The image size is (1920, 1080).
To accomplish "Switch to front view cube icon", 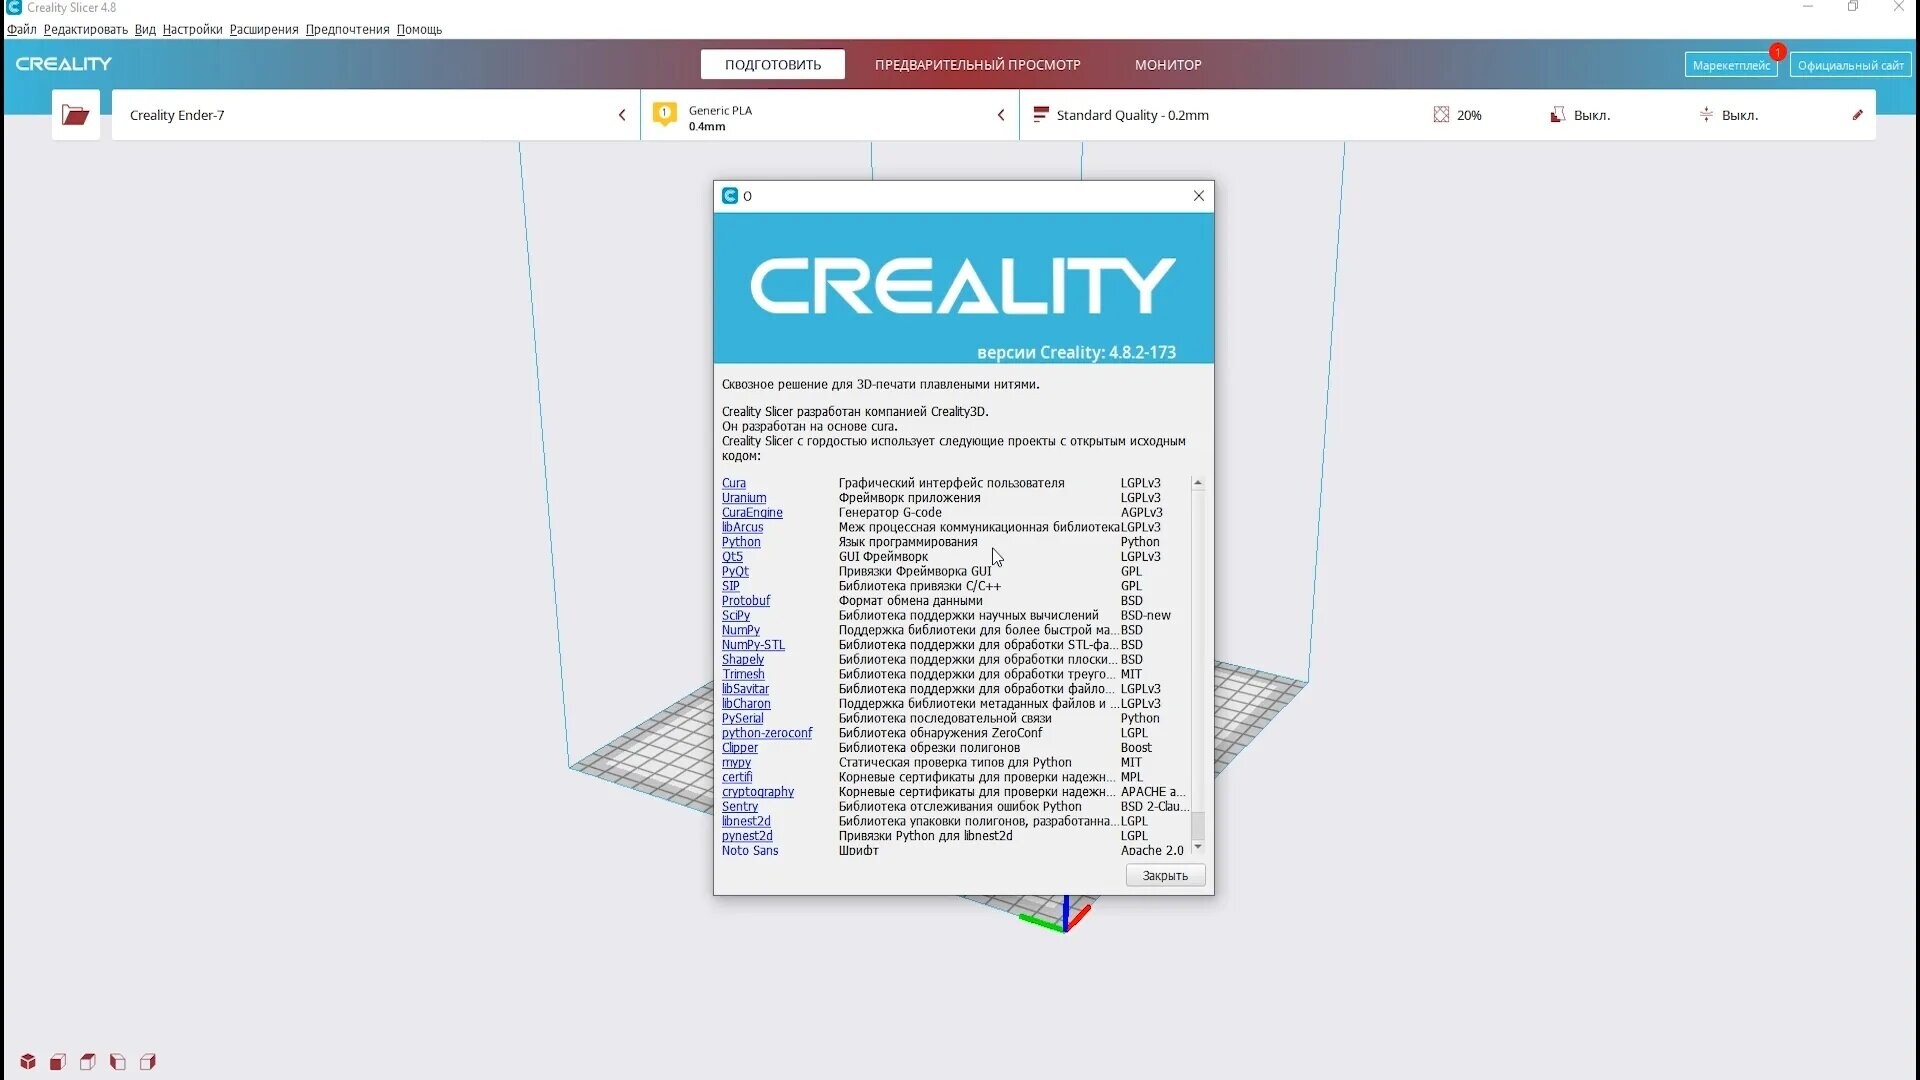I will [58, 1062].
